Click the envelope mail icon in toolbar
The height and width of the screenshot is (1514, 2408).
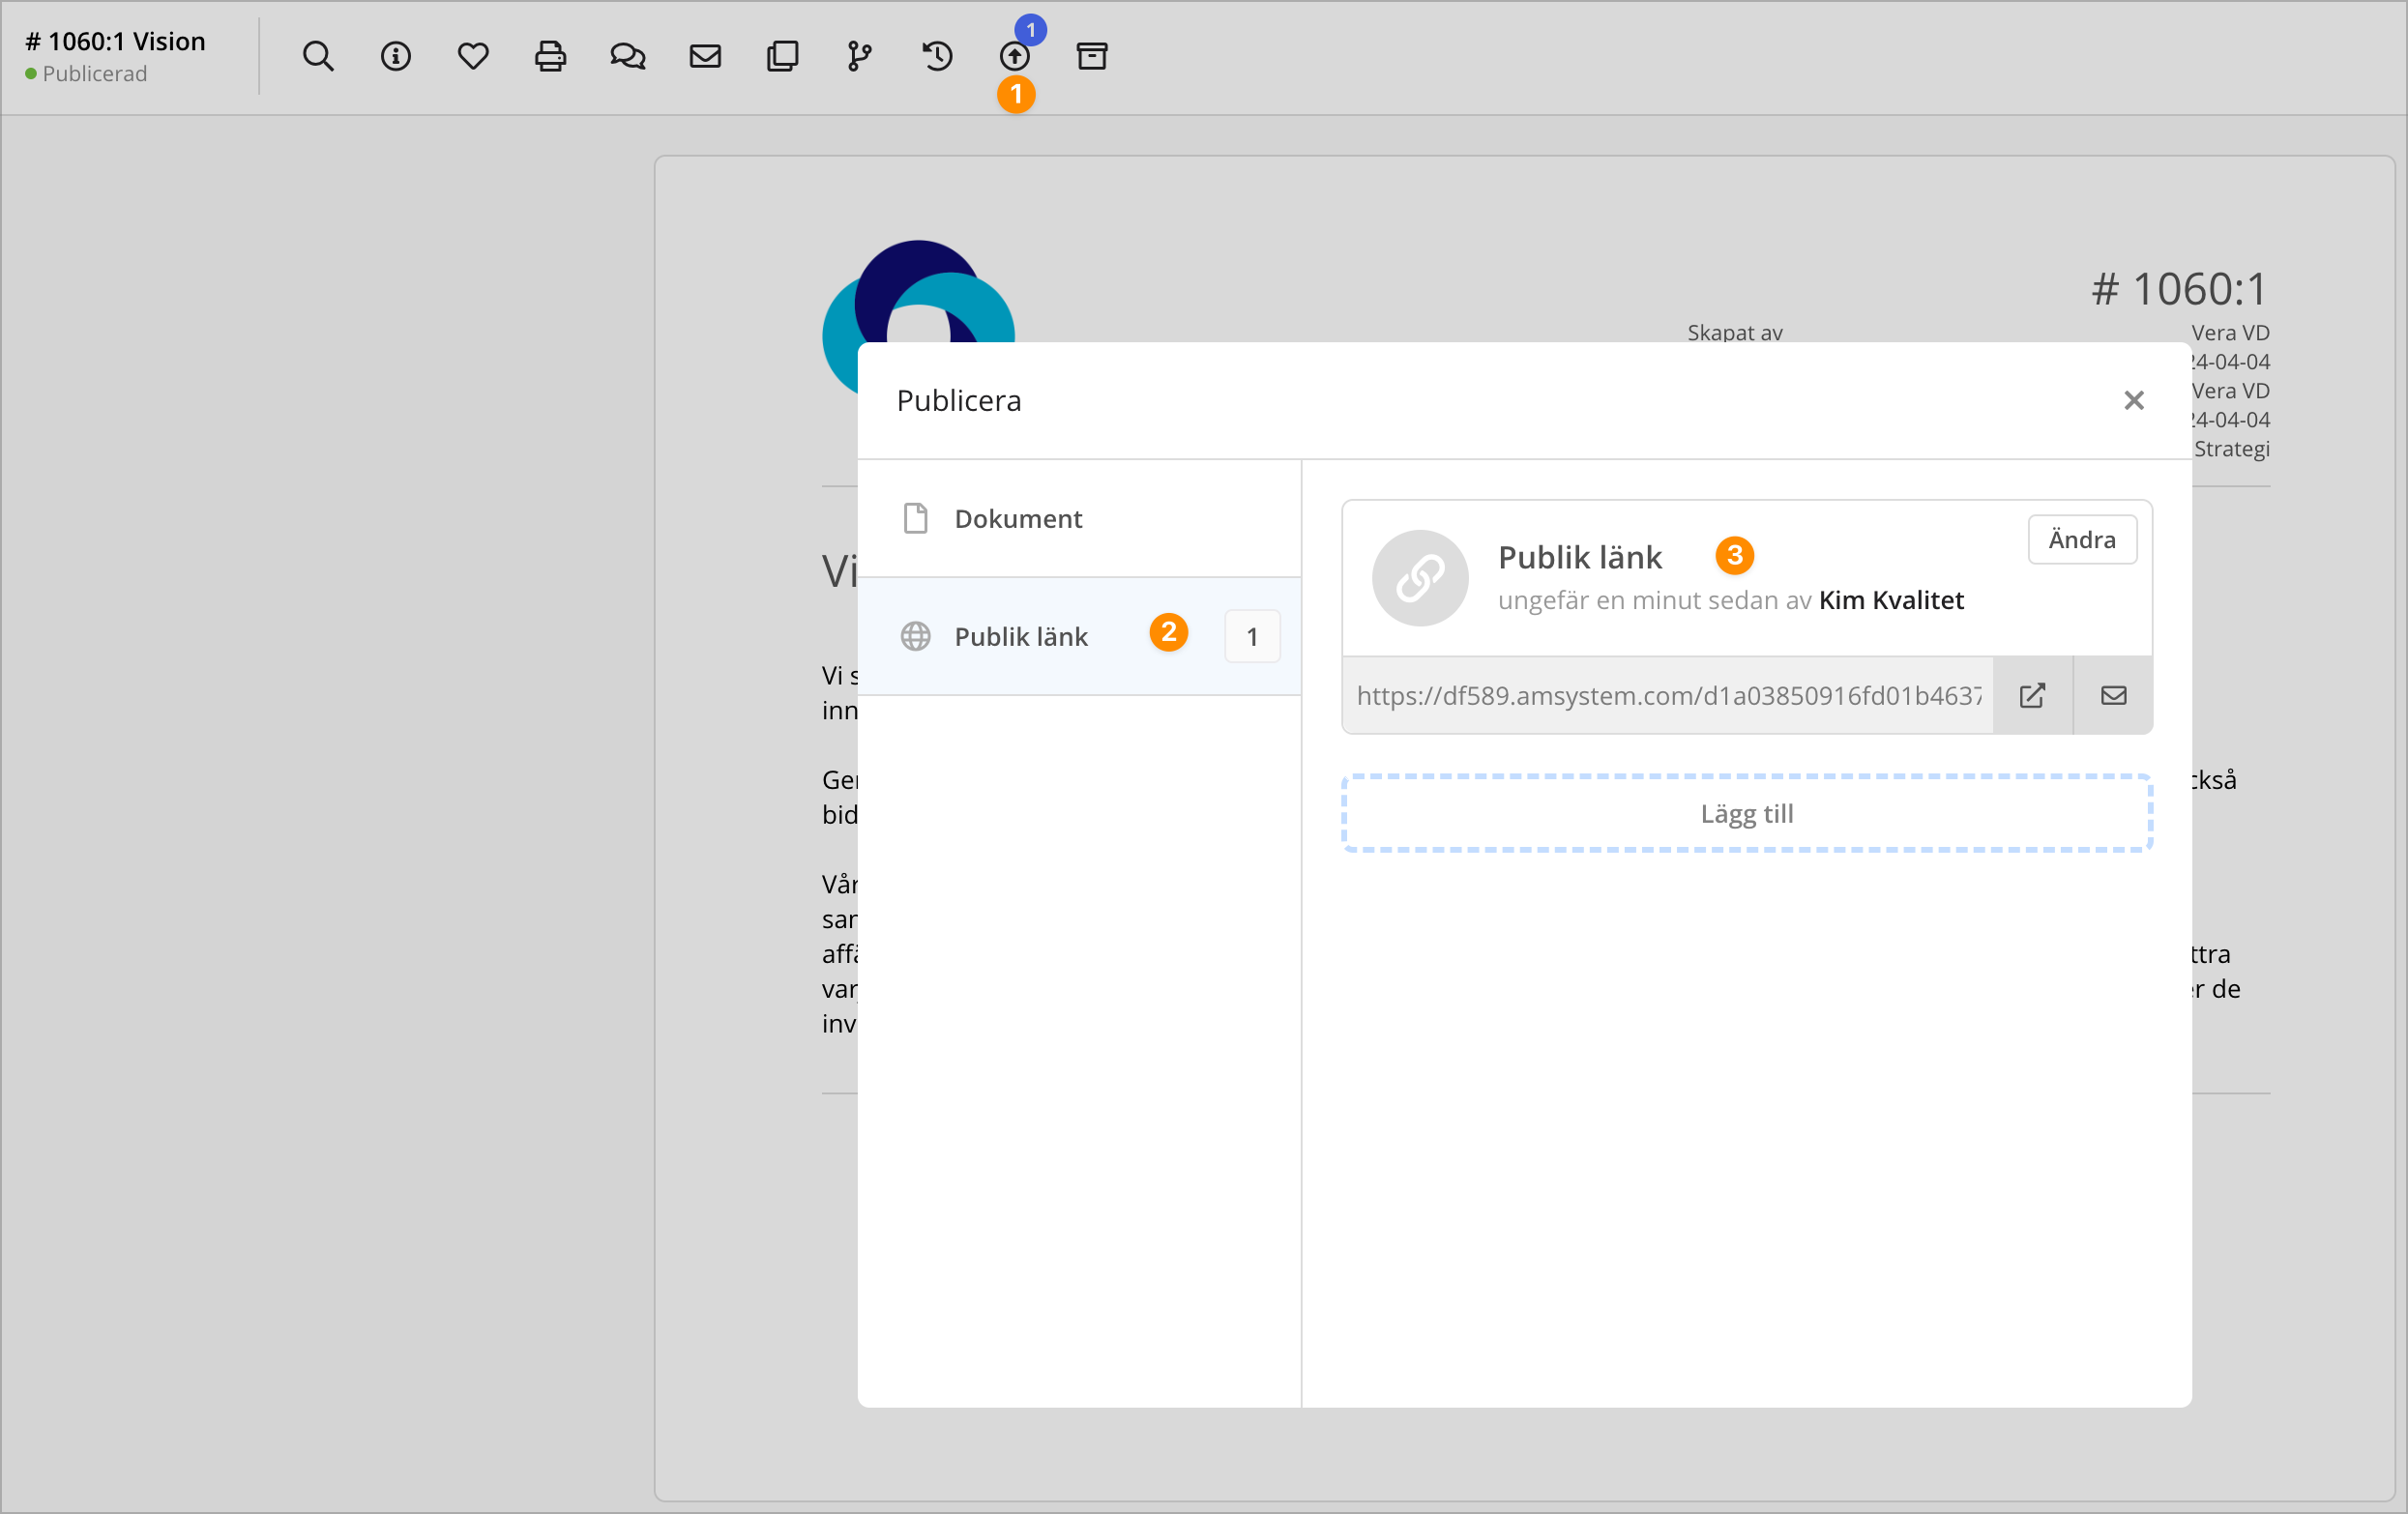705,56
